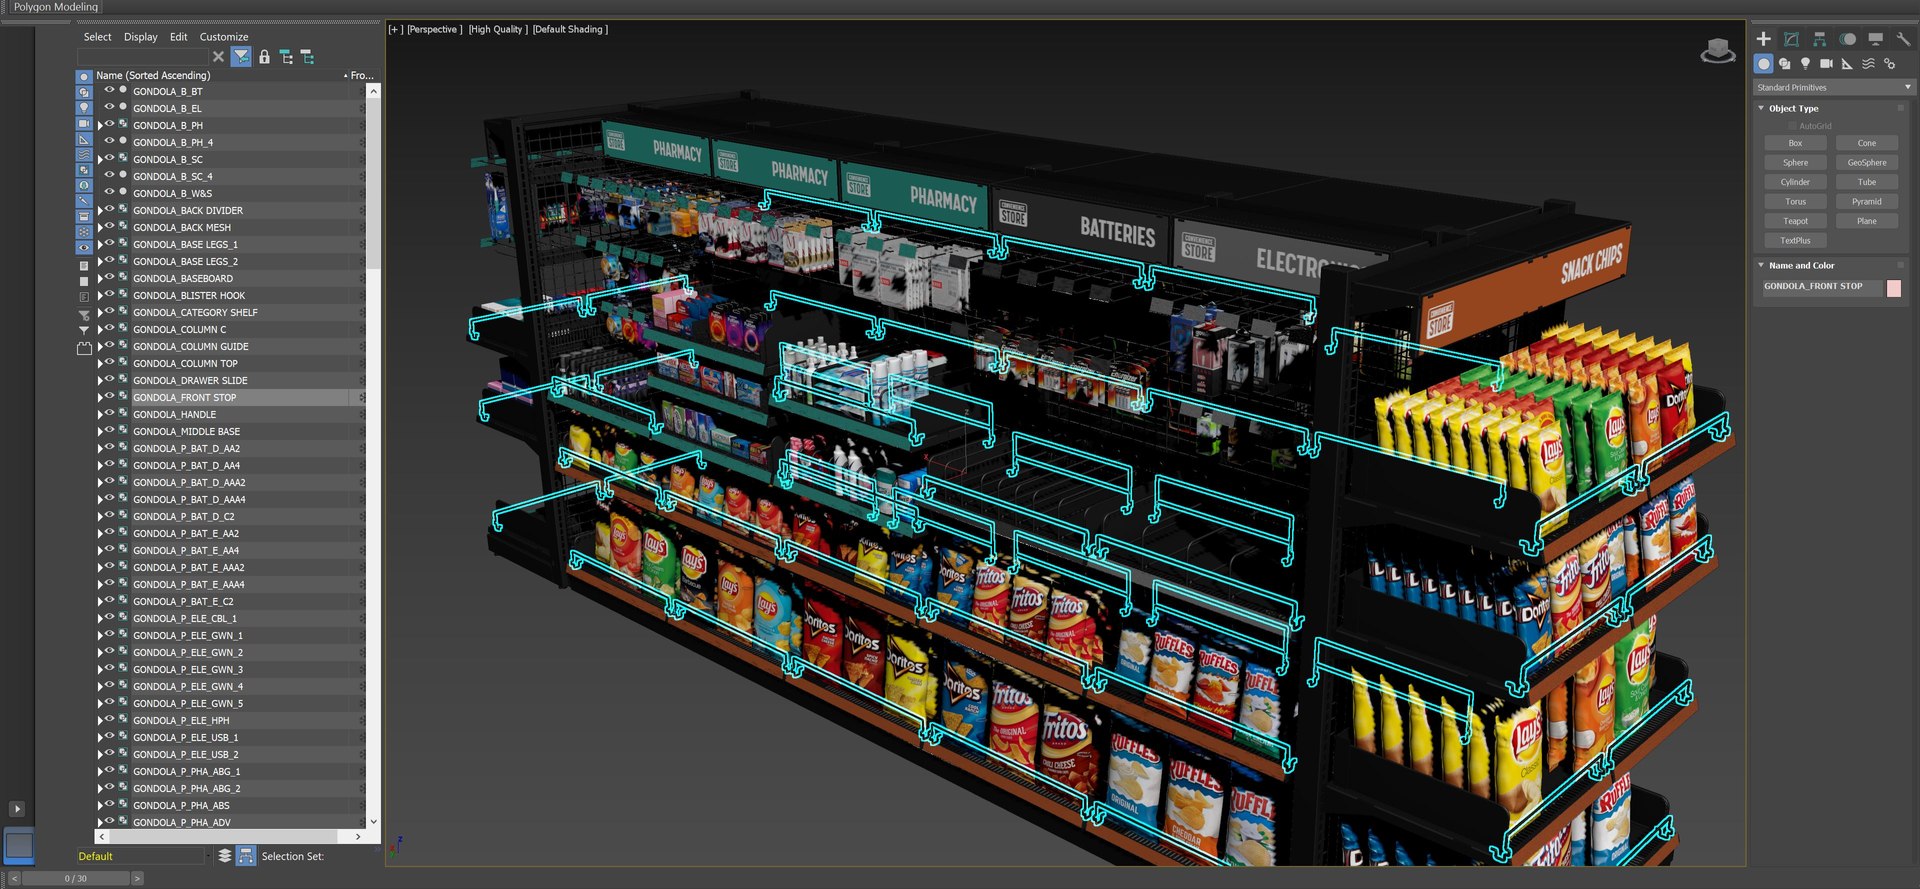
Task: Toggle Display Geometry filter in Scene Explorer
Action: 84,76
